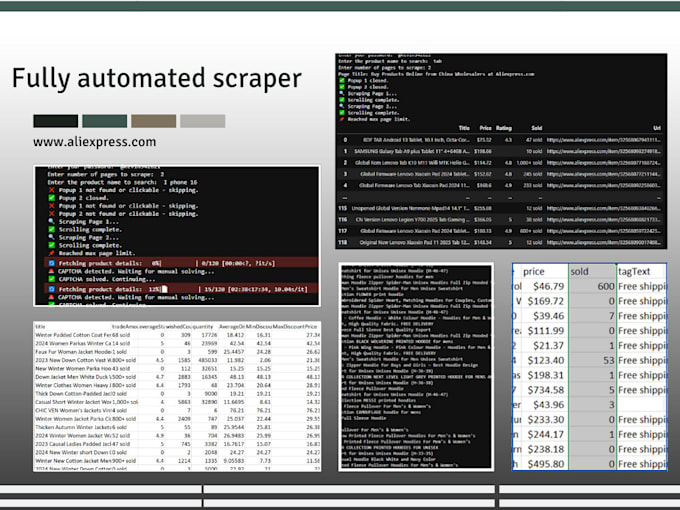680x510 pixels.
Task: Click the sold cell showing 7
Action: (592, 316)
